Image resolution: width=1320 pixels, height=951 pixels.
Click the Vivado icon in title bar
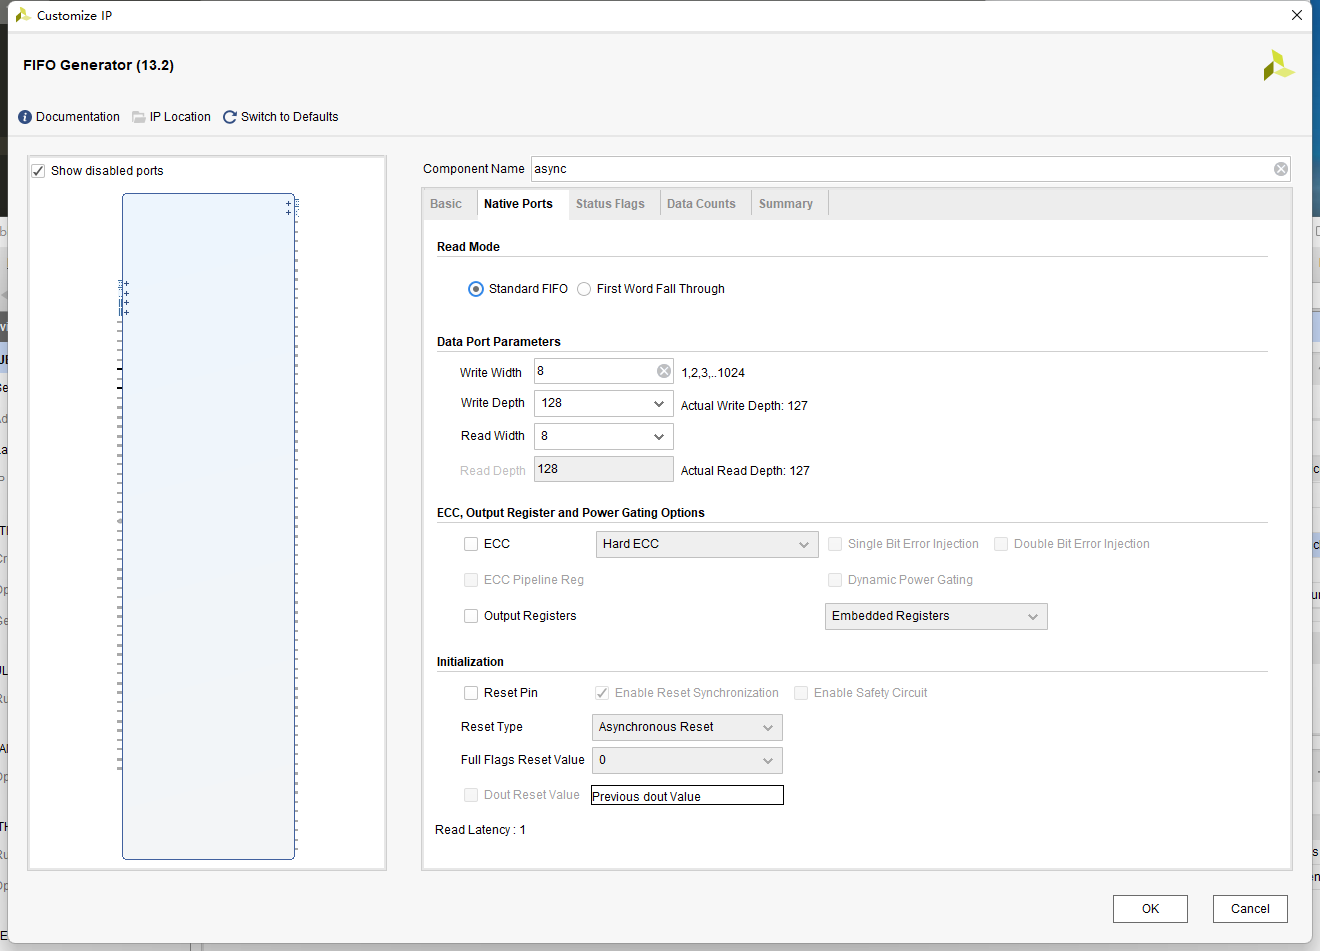(x=22, y=15)
